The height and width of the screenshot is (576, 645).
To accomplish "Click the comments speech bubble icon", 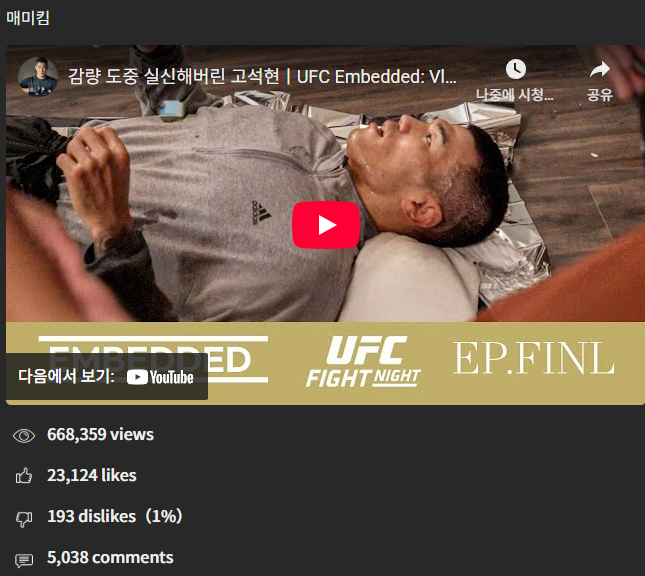I will coord(24,560).
